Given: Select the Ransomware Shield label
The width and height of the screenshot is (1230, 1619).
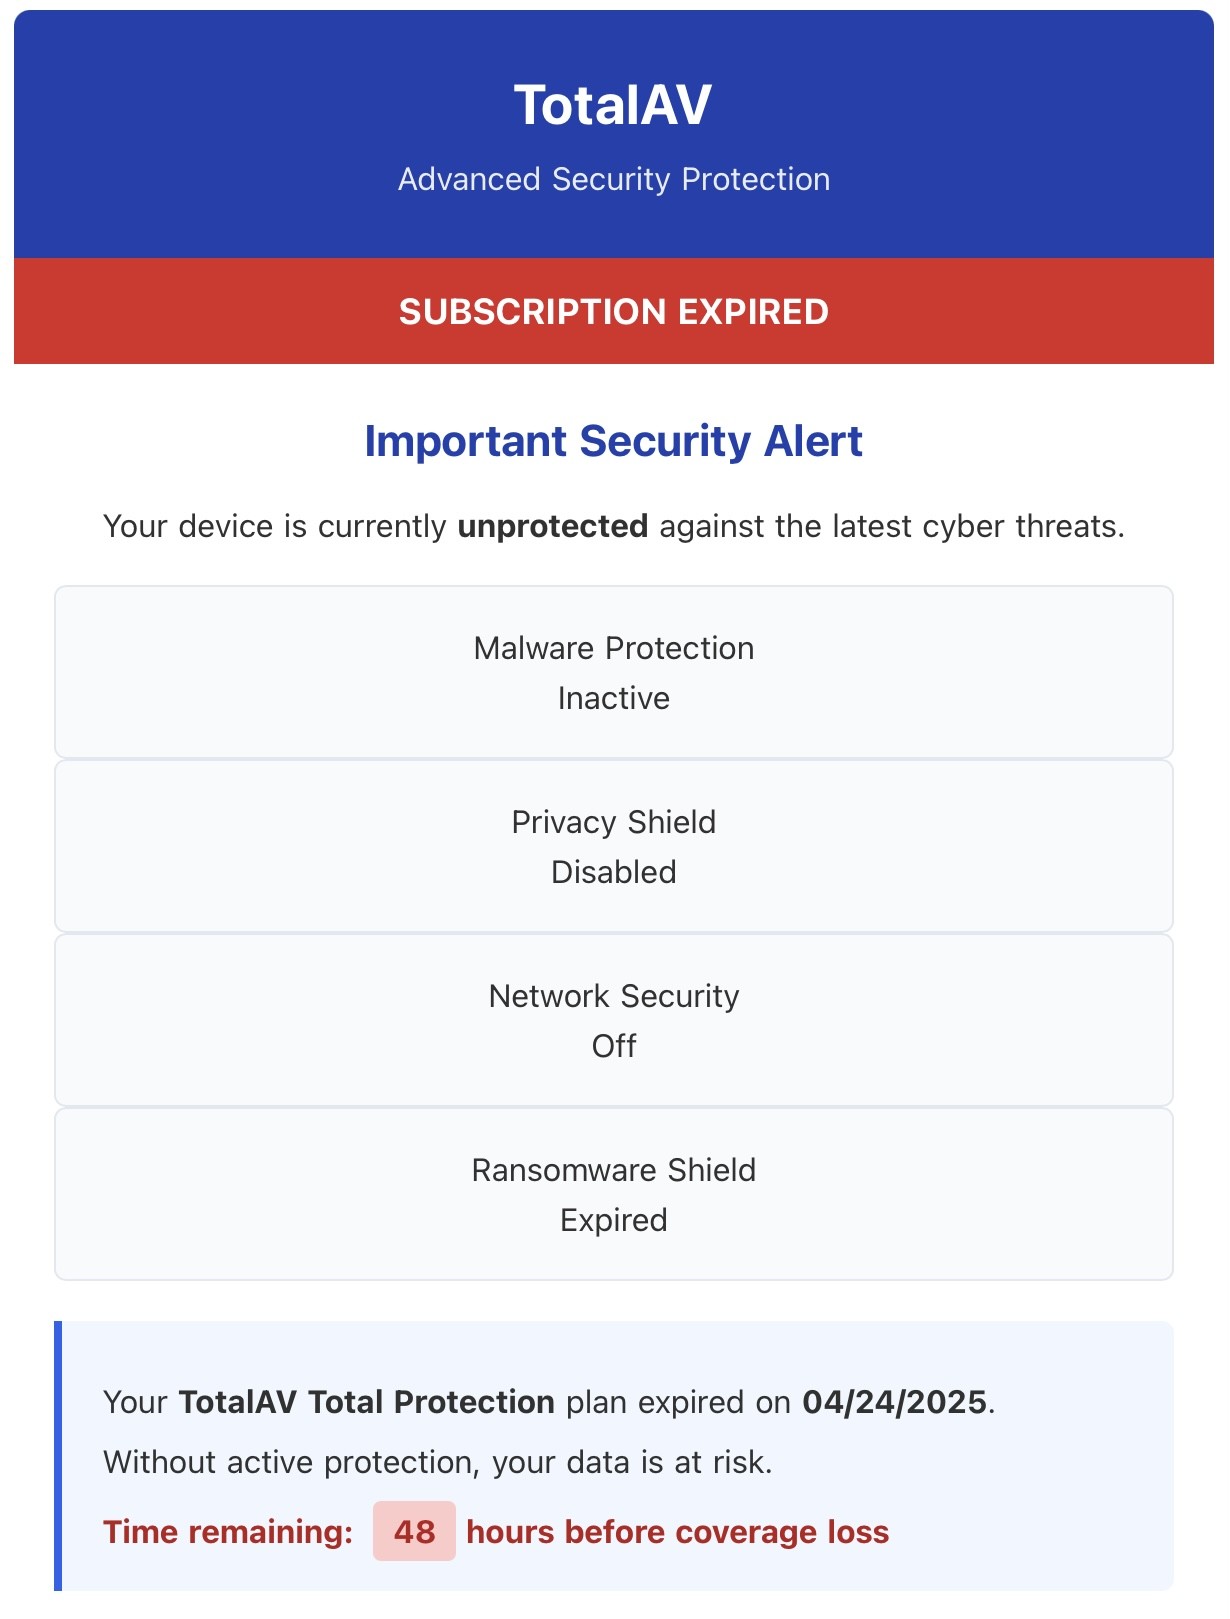Looking at the screenshot, I should pyautogui.click(x=614, y=1170).
